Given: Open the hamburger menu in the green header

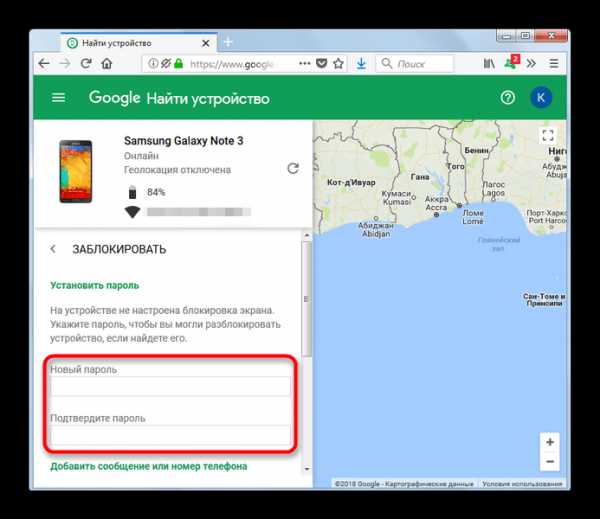Looking at the screenshot, I should click(x=59, y=98).
